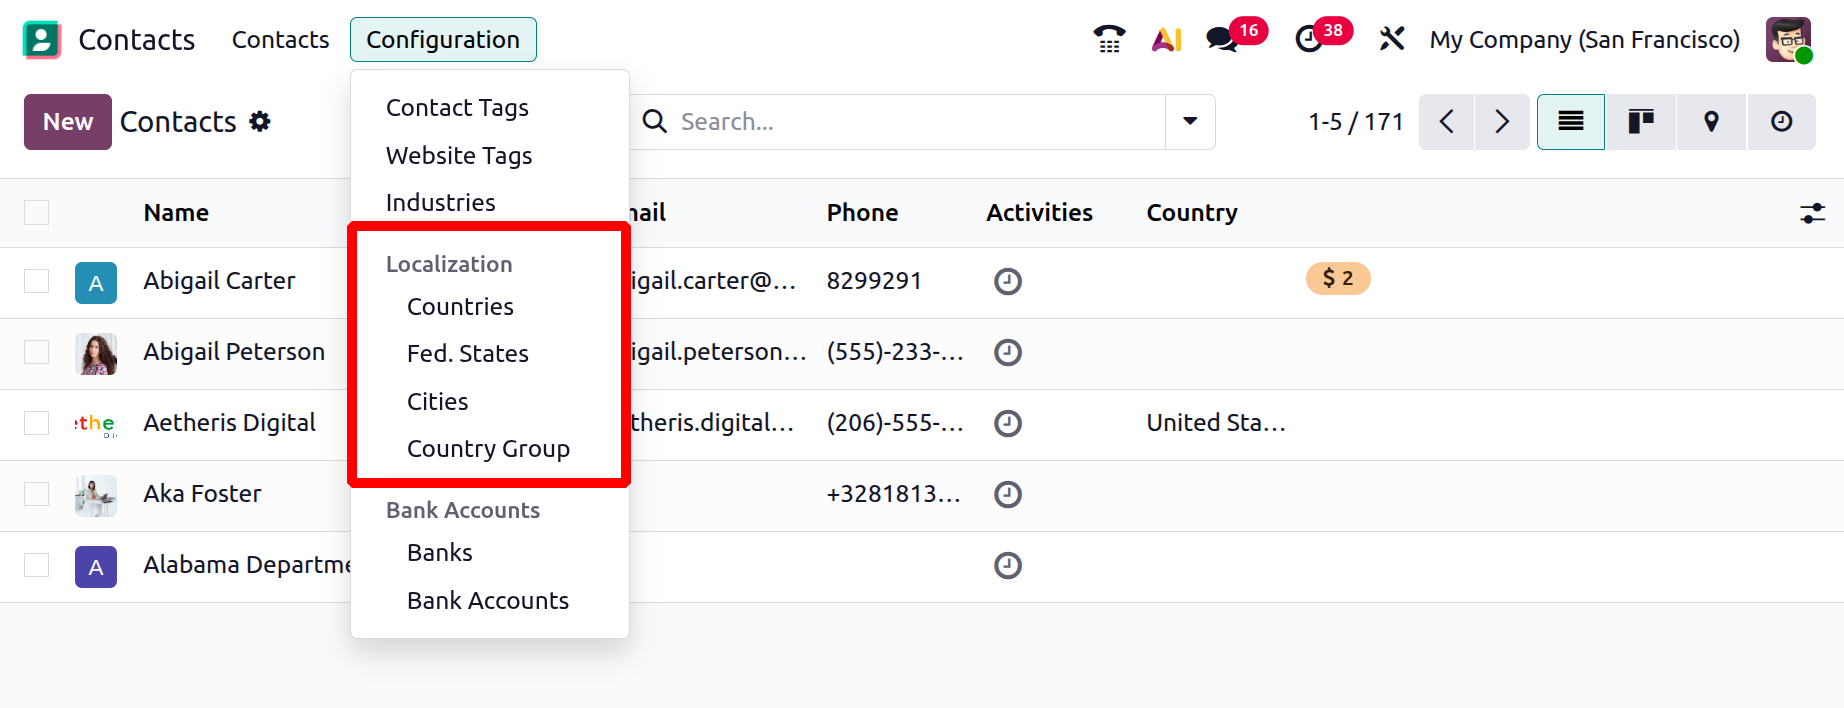Open the discuss messages icon
The width and height of the screenshot is (1844, 708).
click(x=1222, y=39)
